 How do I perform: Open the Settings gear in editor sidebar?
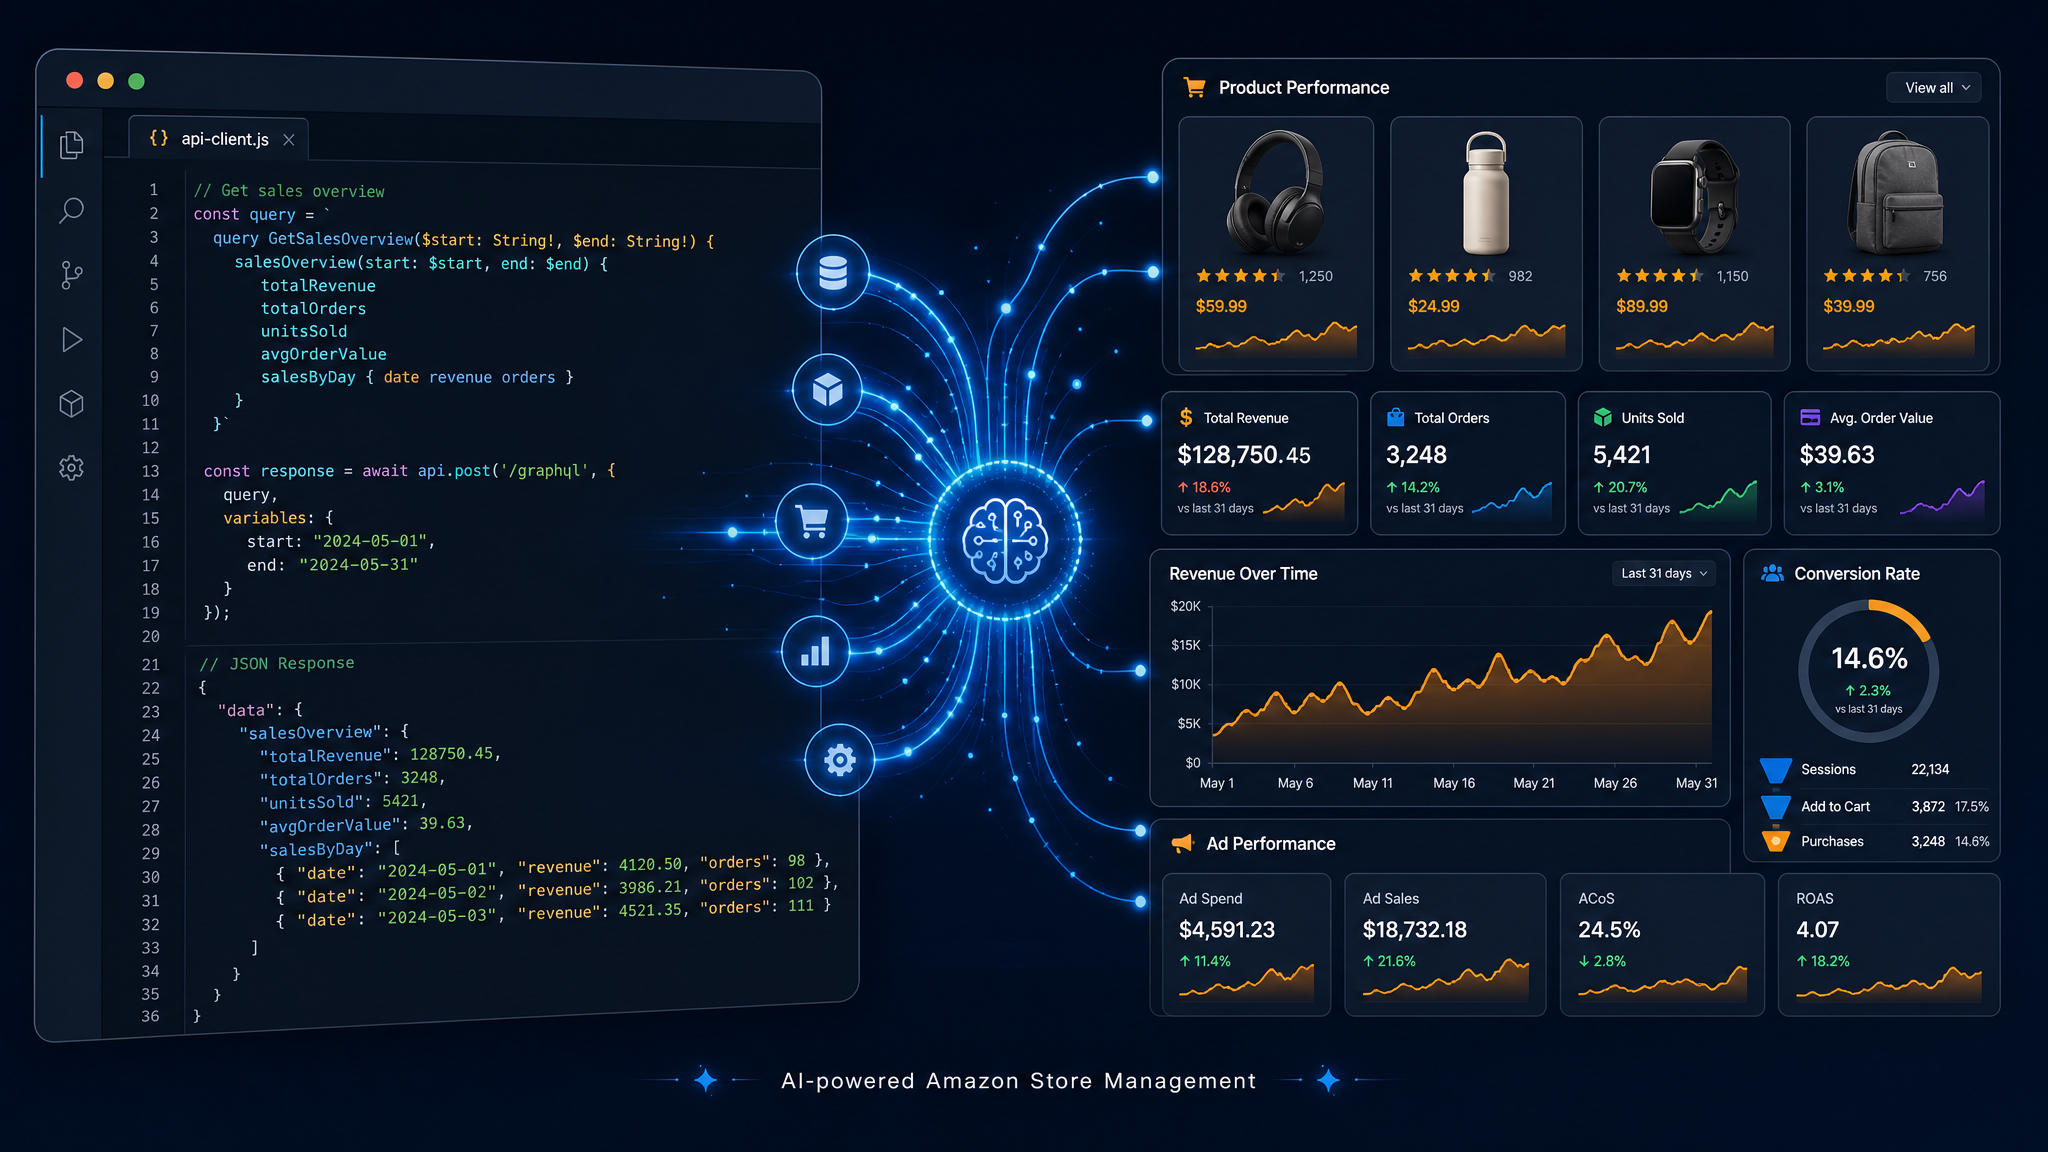click(71, 468)
